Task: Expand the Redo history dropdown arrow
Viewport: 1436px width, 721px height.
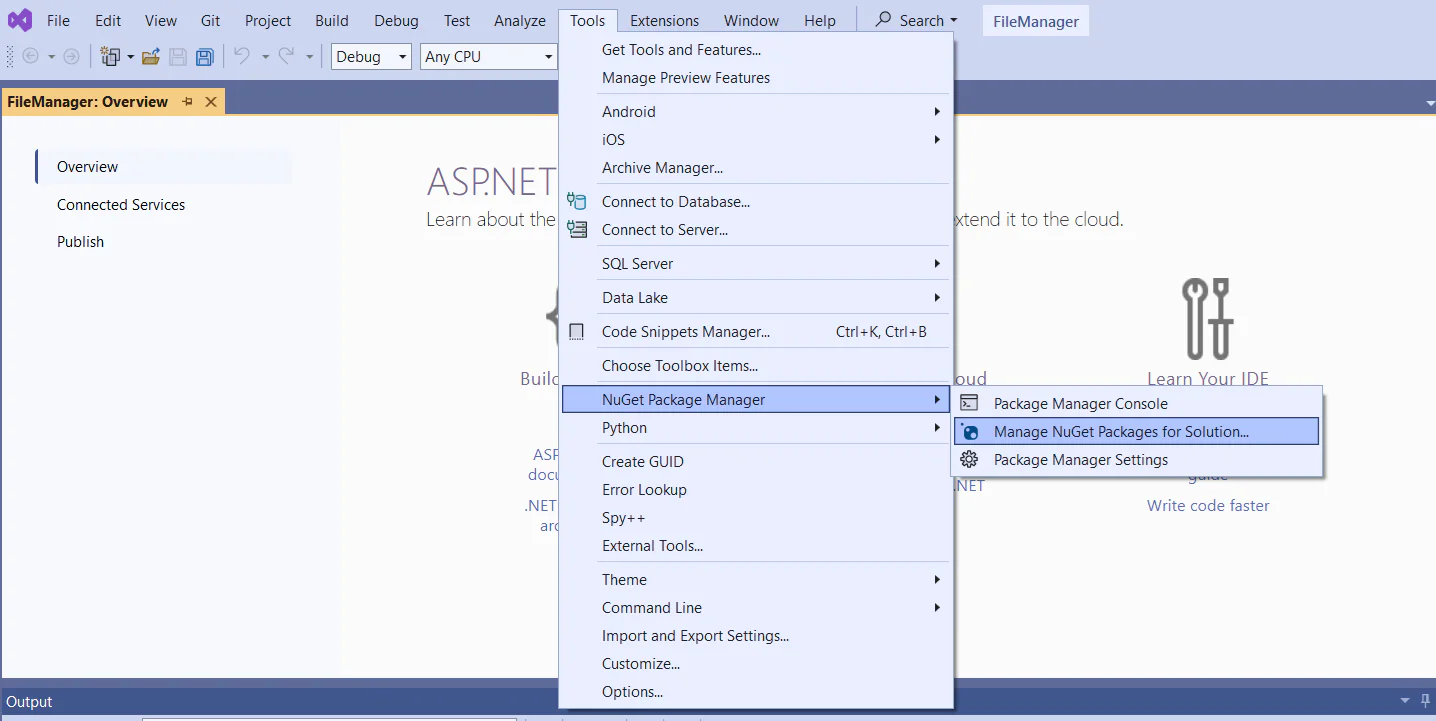Action: 310,57
